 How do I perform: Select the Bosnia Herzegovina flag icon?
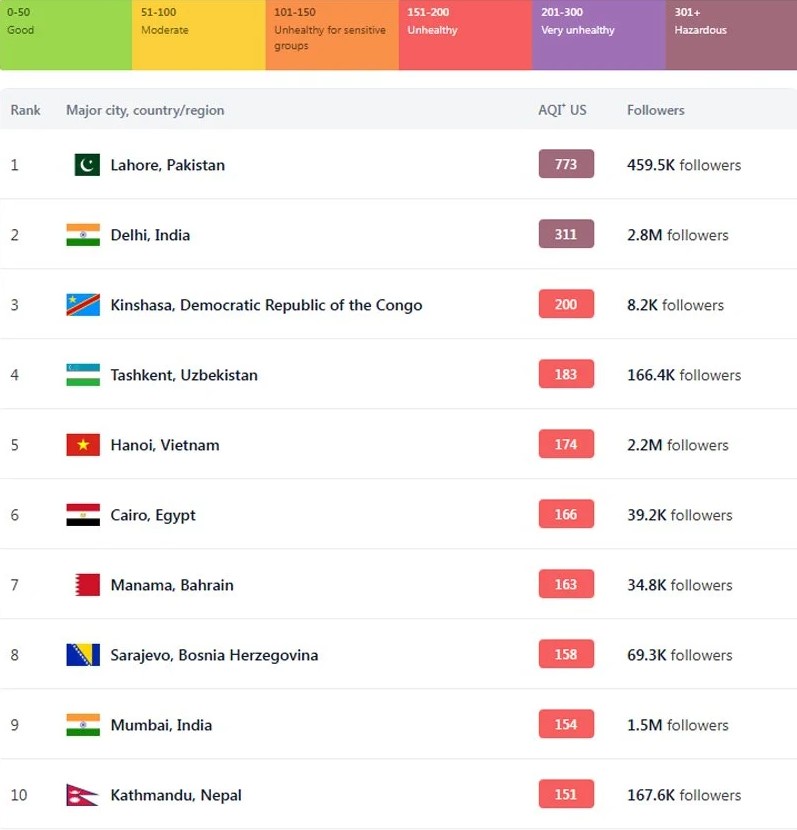tap(83, 655)
